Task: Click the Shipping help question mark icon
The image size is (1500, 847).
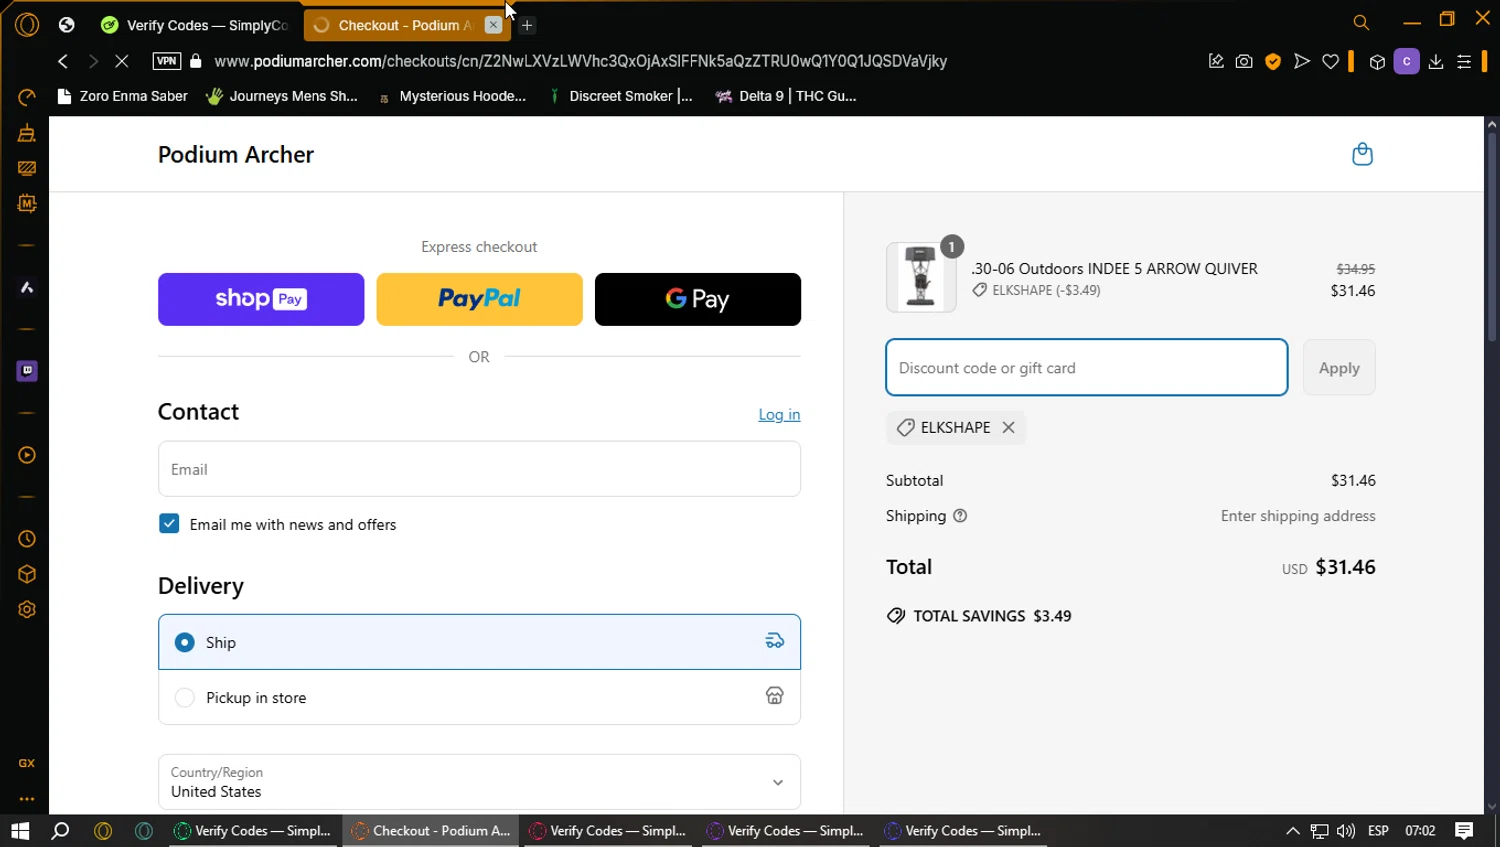Action: point(960,516)
